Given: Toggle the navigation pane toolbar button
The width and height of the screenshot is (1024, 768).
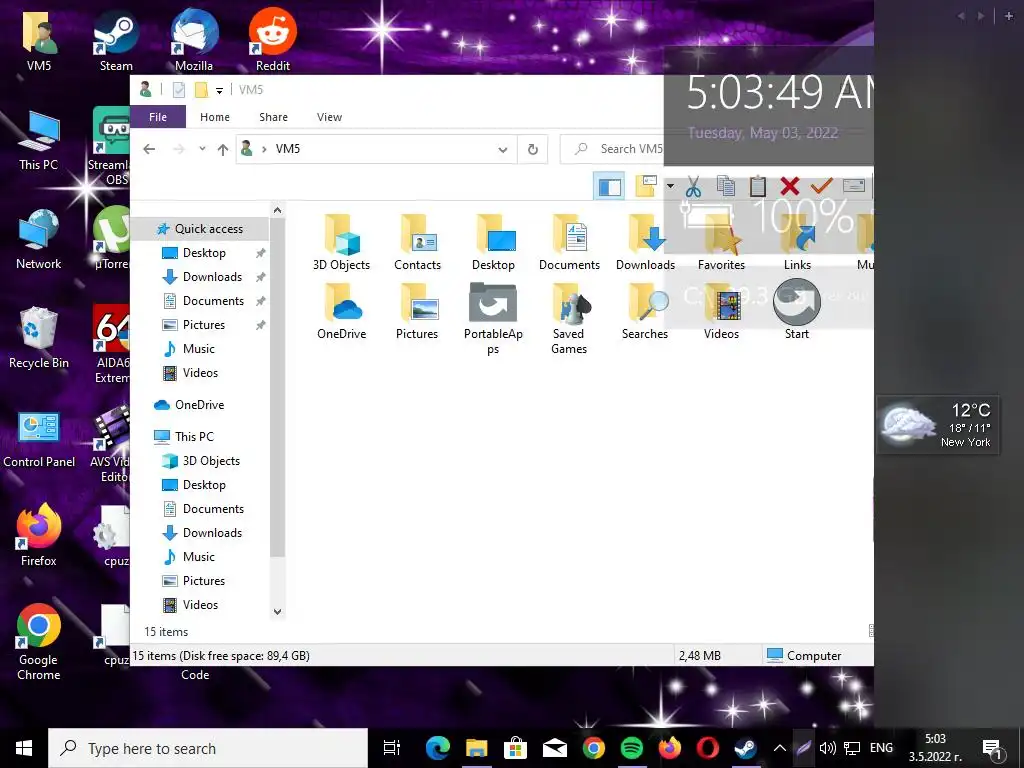Looking at the screenshot, I should pyautogui.click(x=609, y=187).
